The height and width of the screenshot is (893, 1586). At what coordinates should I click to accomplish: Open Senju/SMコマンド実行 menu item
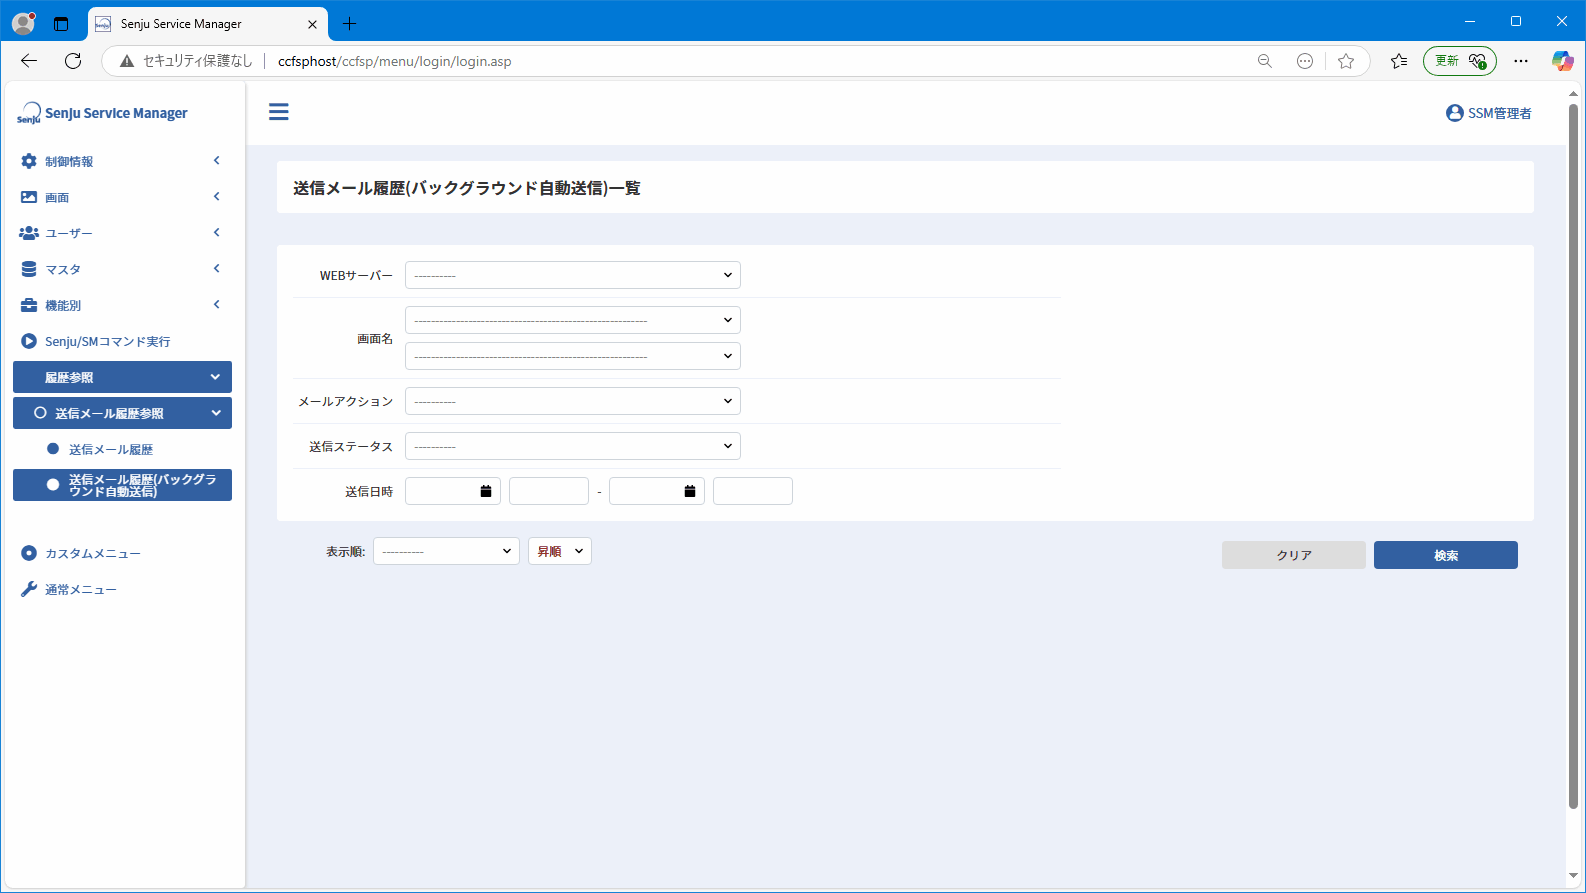107,342
